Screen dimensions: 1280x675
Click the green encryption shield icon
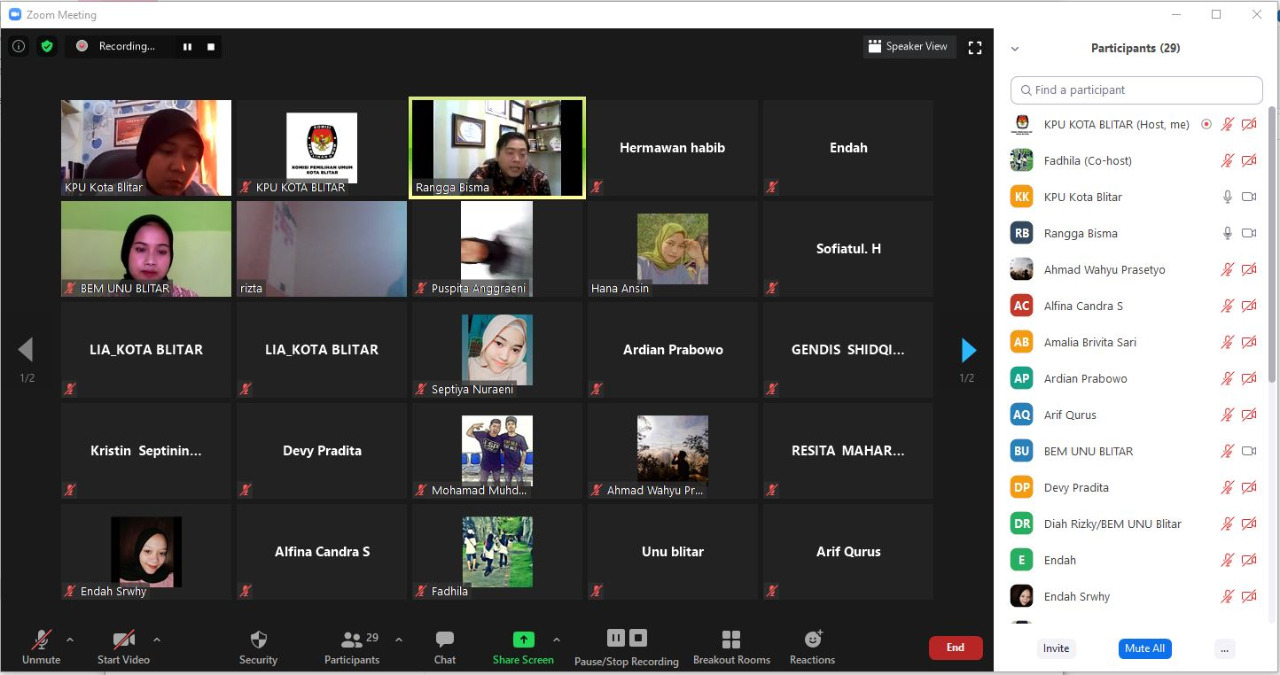tap(47, 46)
